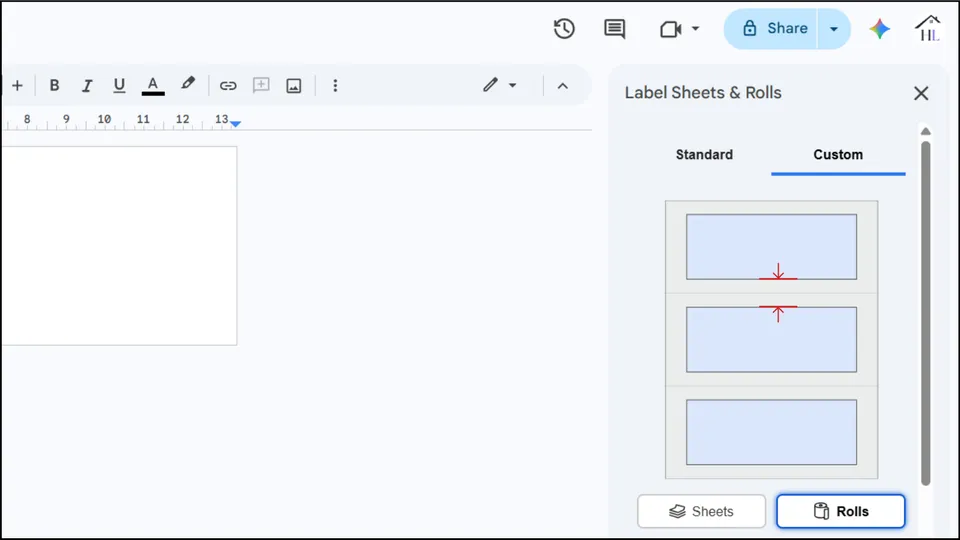The width and height of the screenshot is (960, 540).
Task: Click the side panel scrollbar thumb
Action: 926,313
